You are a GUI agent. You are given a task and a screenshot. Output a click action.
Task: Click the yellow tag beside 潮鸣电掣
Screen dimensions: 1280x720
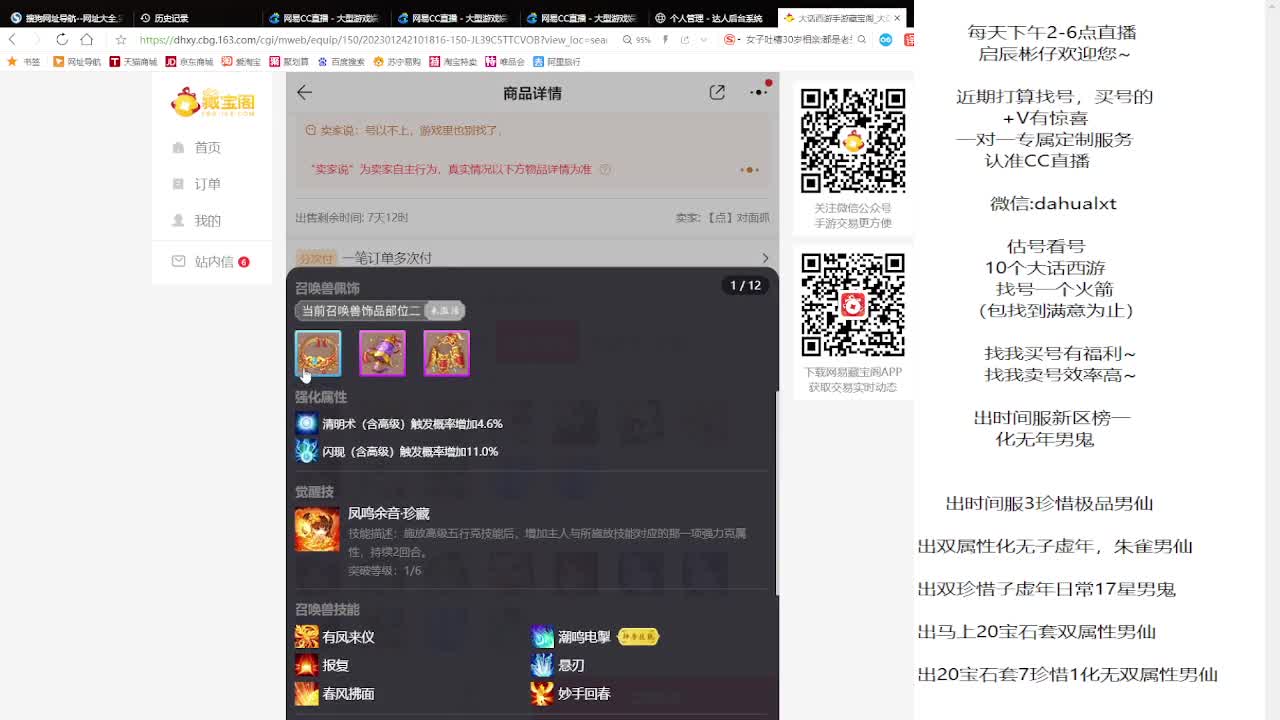[638, 636]
